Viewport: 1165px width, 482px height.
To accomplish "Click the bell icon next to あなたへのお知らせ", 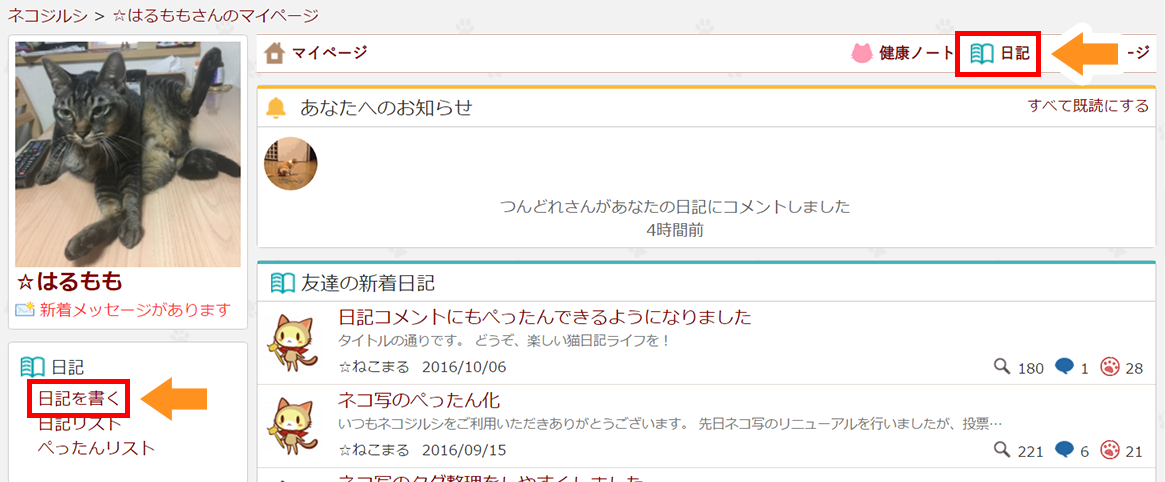I will point(277,108).
